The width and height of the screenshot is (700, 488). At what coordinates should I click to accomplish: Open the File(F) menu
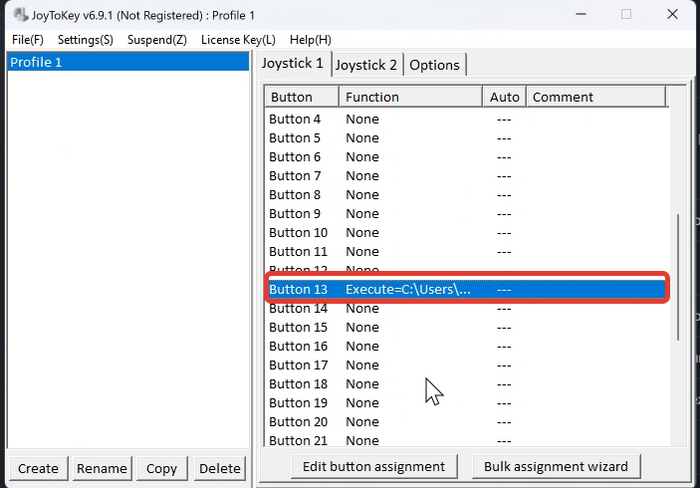[x=27, y=39]
